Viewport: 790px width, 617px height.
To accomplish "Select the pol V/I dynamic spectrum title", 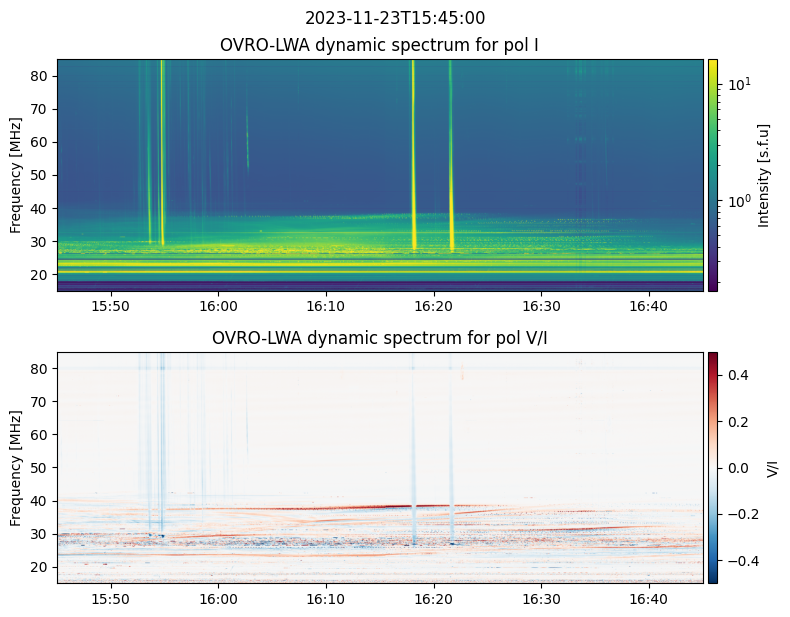I will coord(380,338).
